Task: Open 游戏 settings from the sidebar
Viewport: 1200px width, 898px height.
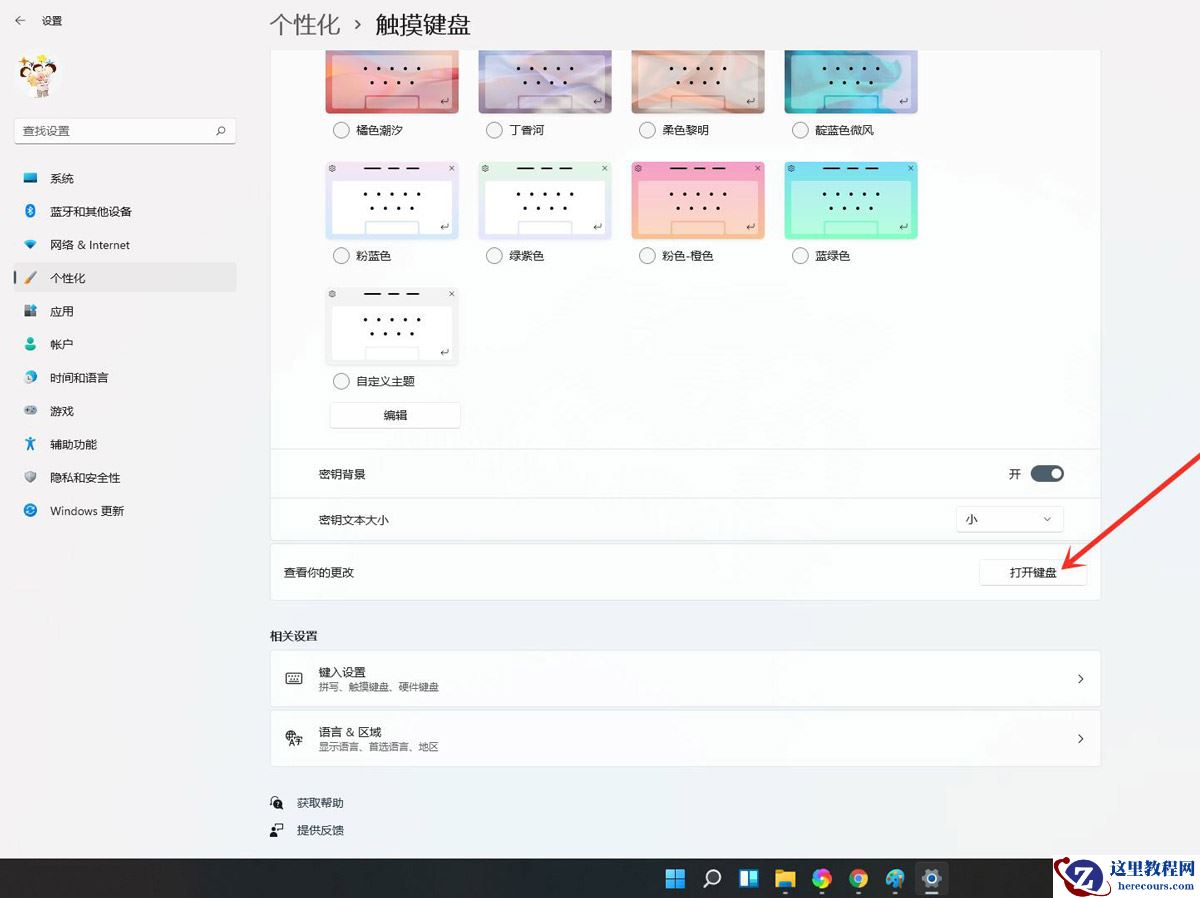Action: (x=61, y=410)
